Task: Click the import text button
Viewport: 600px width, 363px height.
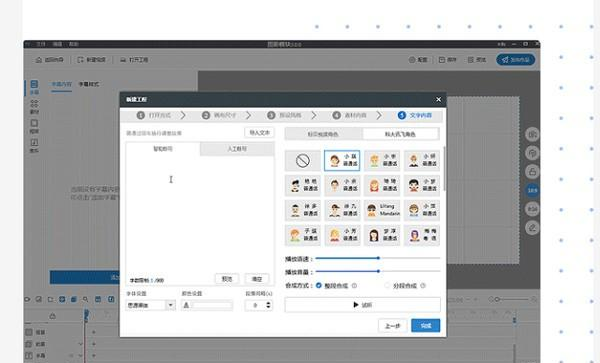Action: (259, 133)
